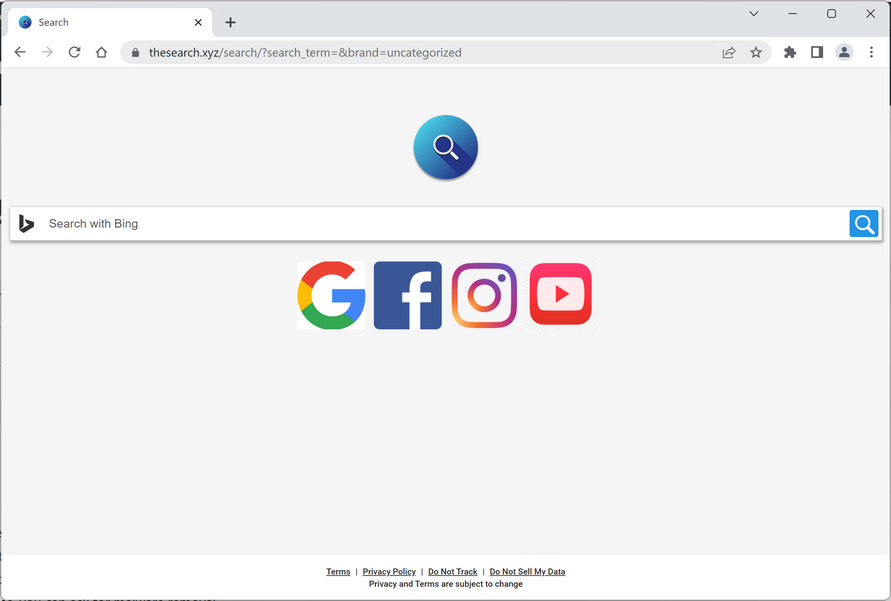Maximize the browser window
The image size is (891, 601).
[831, 14]
